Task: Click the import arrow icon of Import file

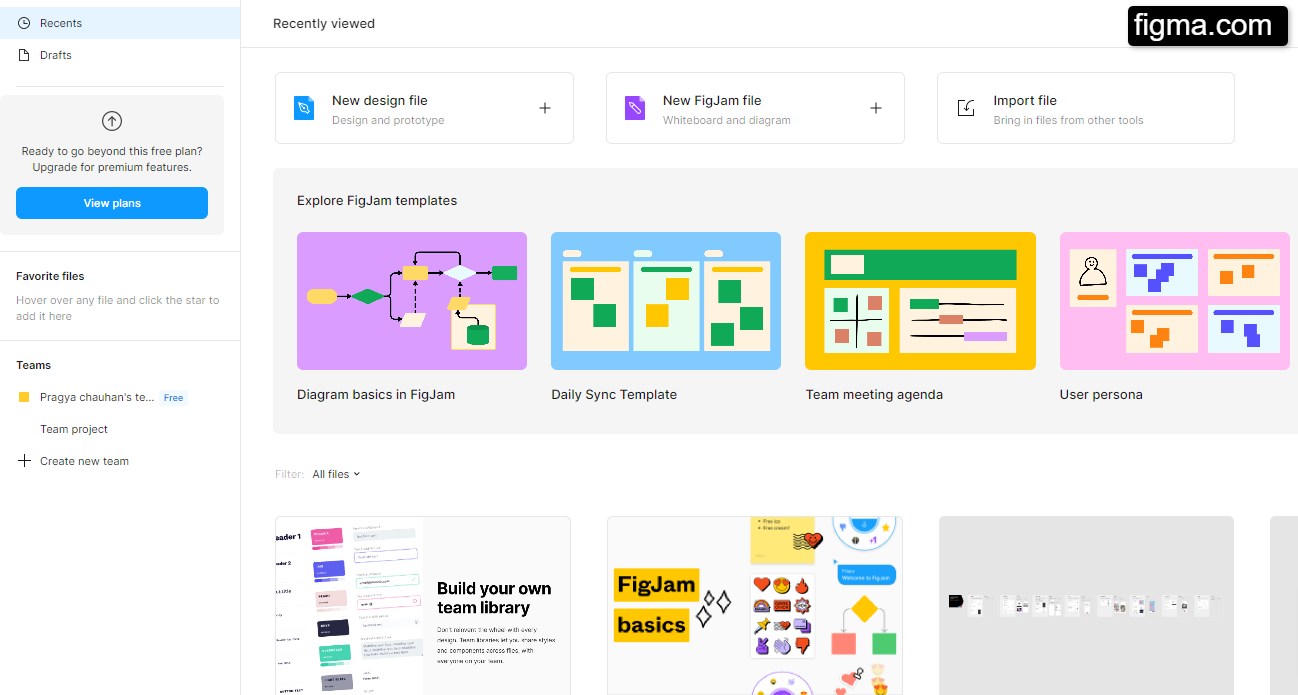Action: (x=966, y=108)
